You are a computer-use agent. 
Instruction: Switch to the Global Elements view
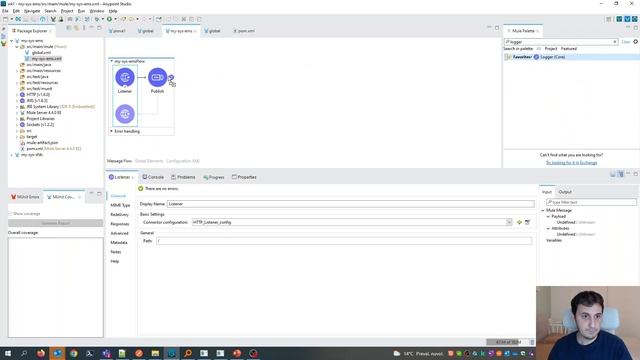[149, 161]
